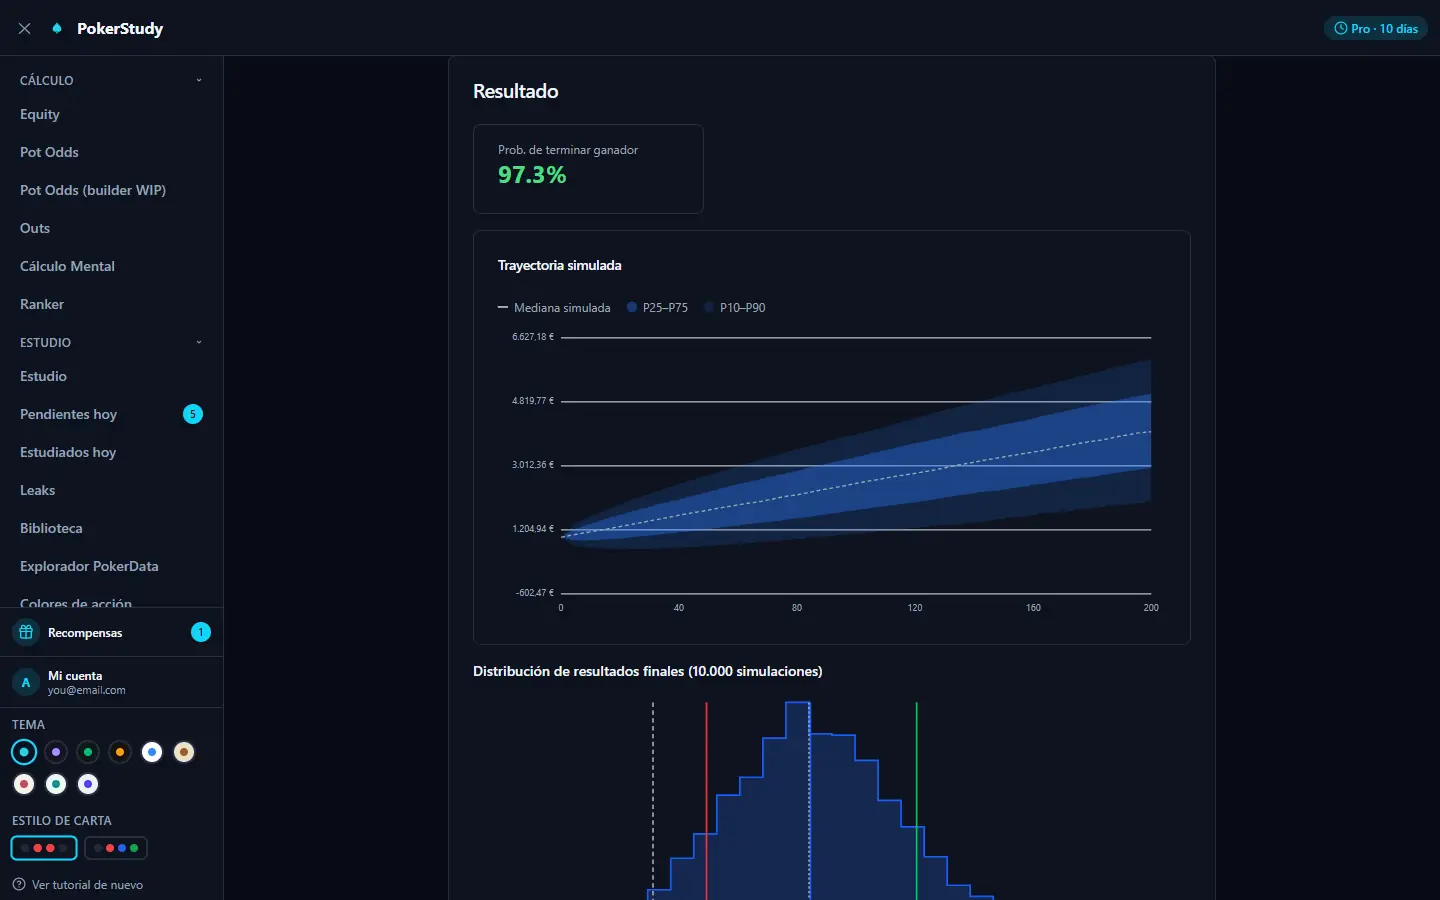Toggle Mediana simulada legend entry
Viewport: 1440px width, 900px height.
[x=554, y=307]
